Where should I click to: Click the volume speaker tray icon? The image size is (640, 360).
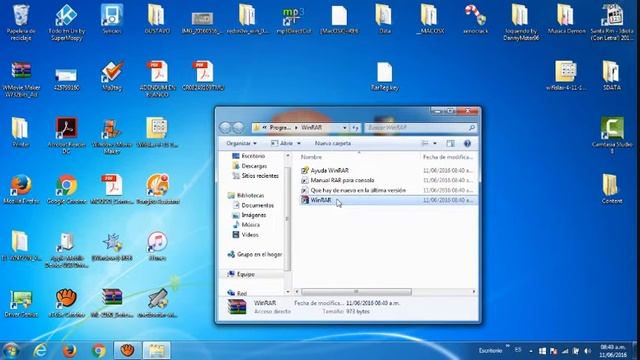587,351
